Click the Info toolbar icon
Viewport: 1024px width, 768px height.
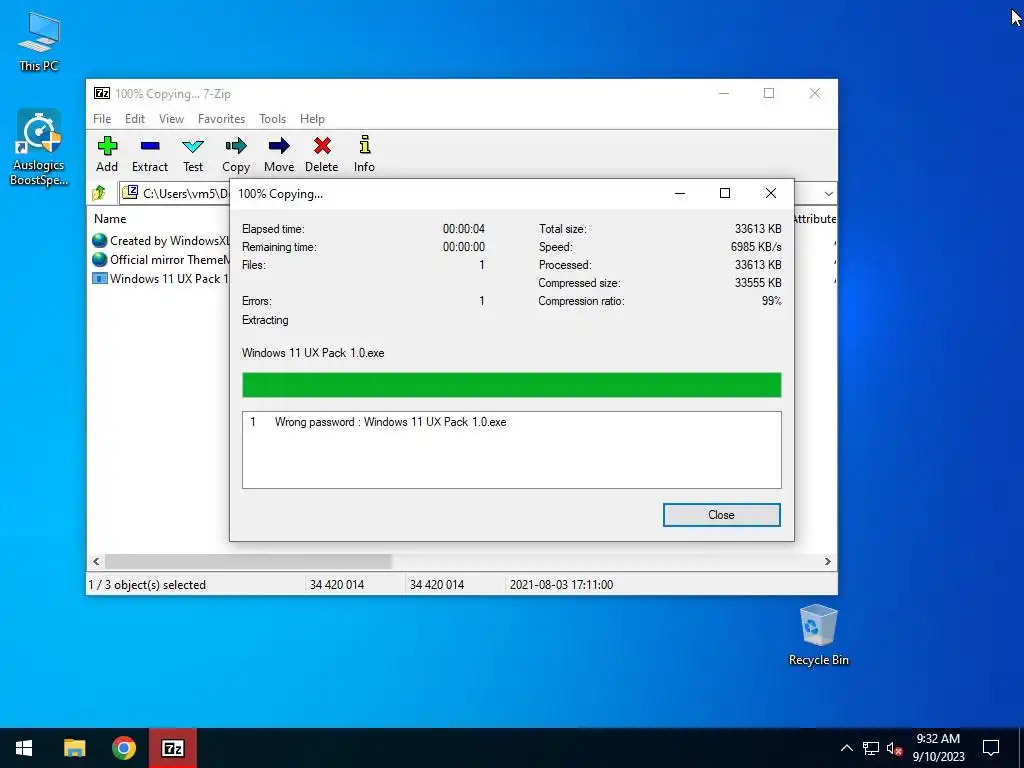click(x=364, y=154)
